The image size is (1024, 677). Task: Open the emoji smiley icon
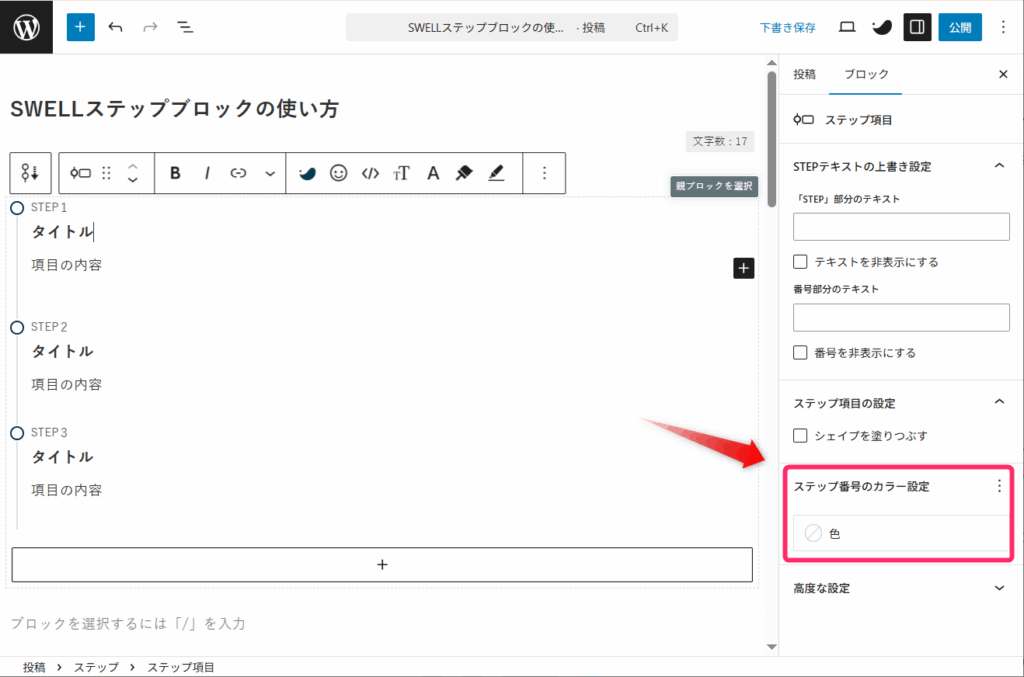pos(338,173)
